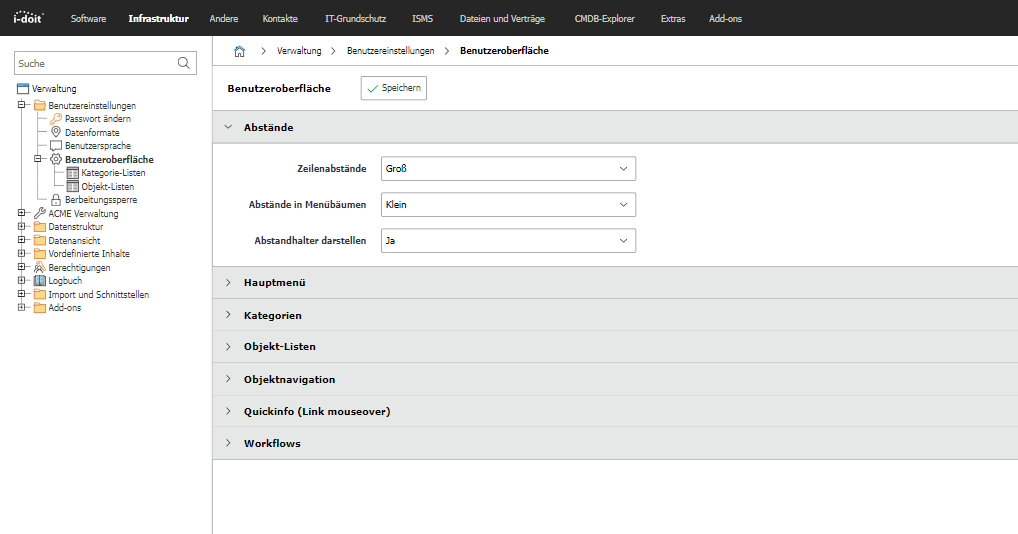Screen dimensions: 1018x534
Task: Expand the Datenstruktur tree node
Action: [x=21, y=226]
